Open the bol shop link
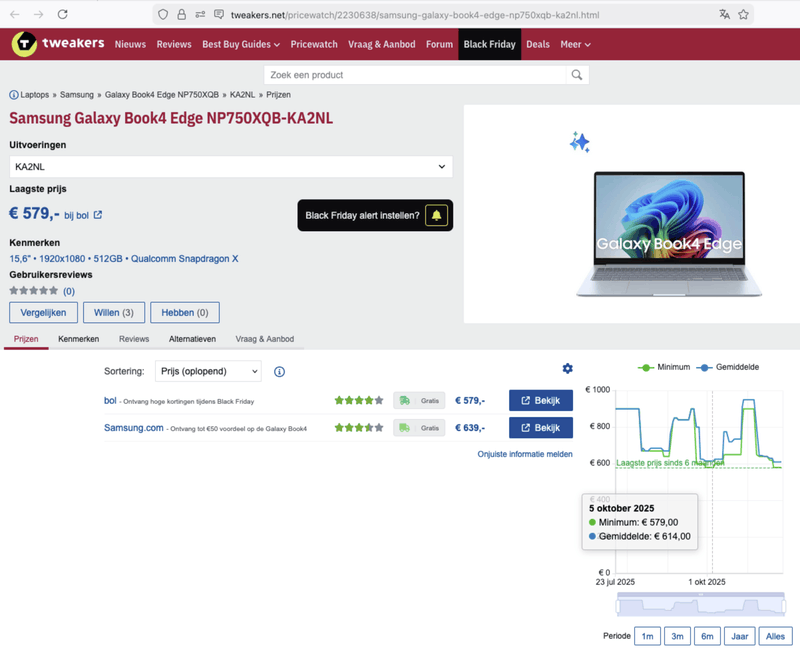 pyautogui.click(x=110, y=400)
